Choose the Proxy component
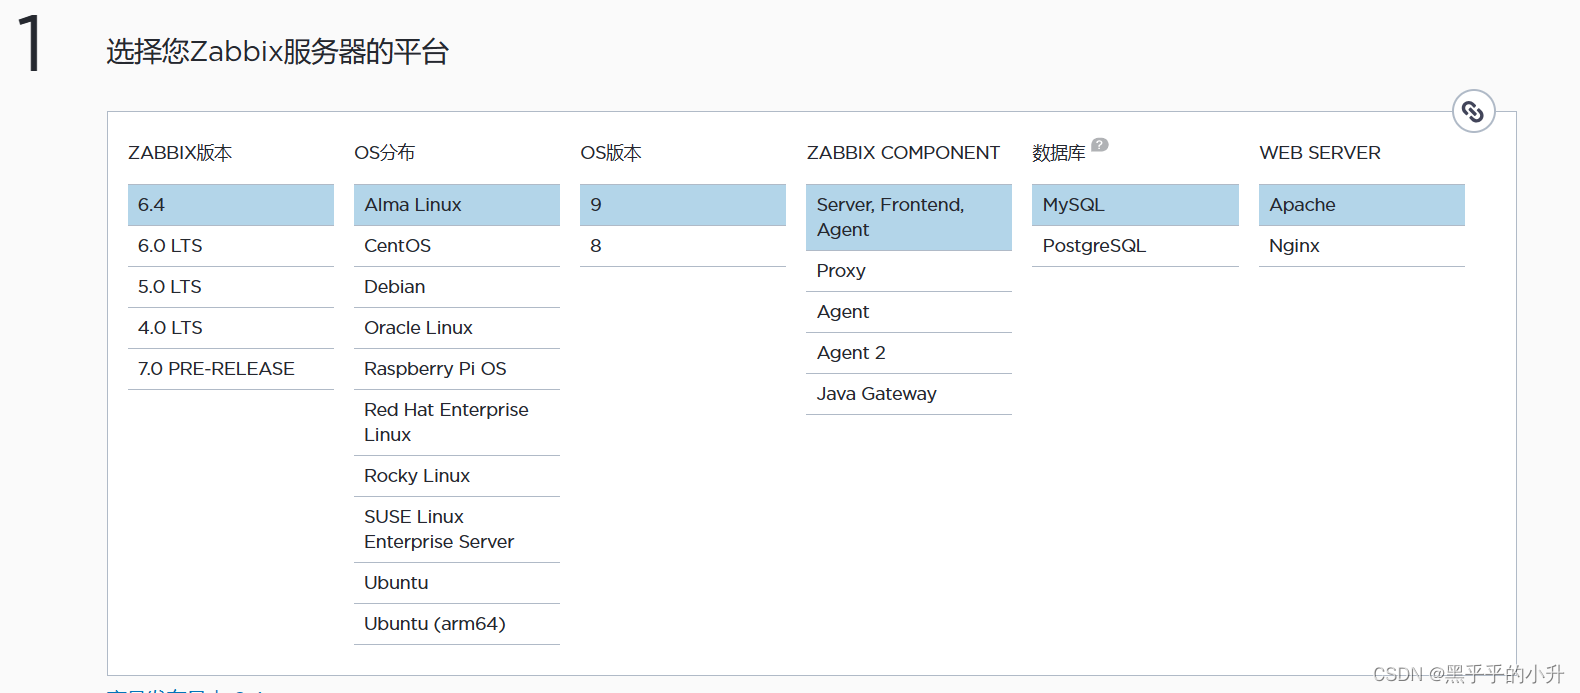Screen dimensions: 1580x693 909,271
